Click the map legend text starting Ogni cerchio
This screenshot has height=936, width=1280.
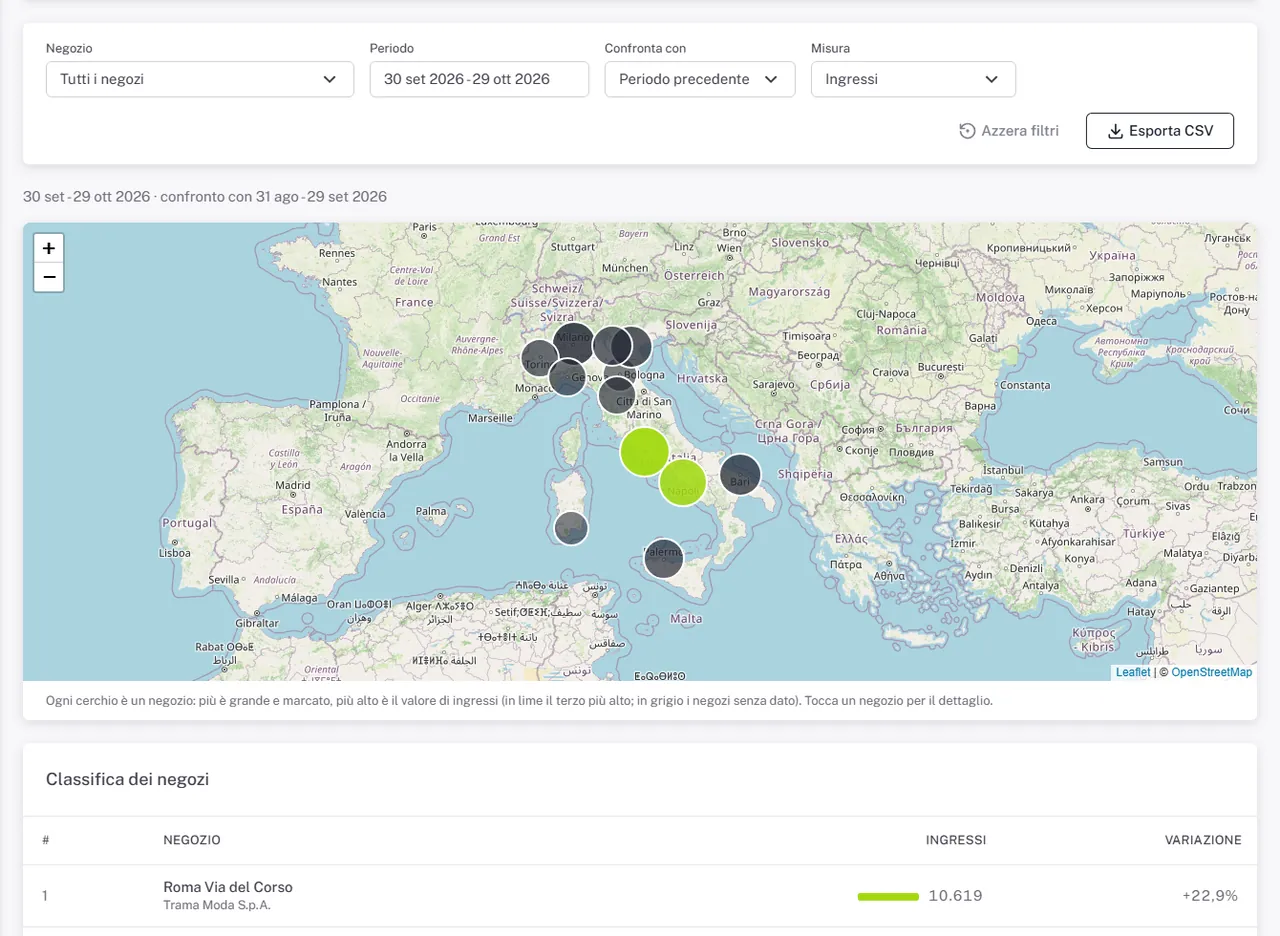pyautogui.click(x=519, y=701)
